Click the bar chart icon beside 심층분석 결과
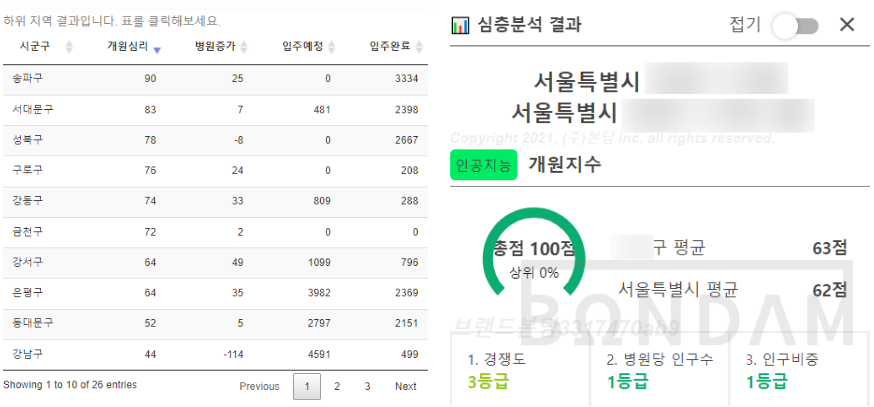Viewport: 874px width, 407px height. pos(461,25)
